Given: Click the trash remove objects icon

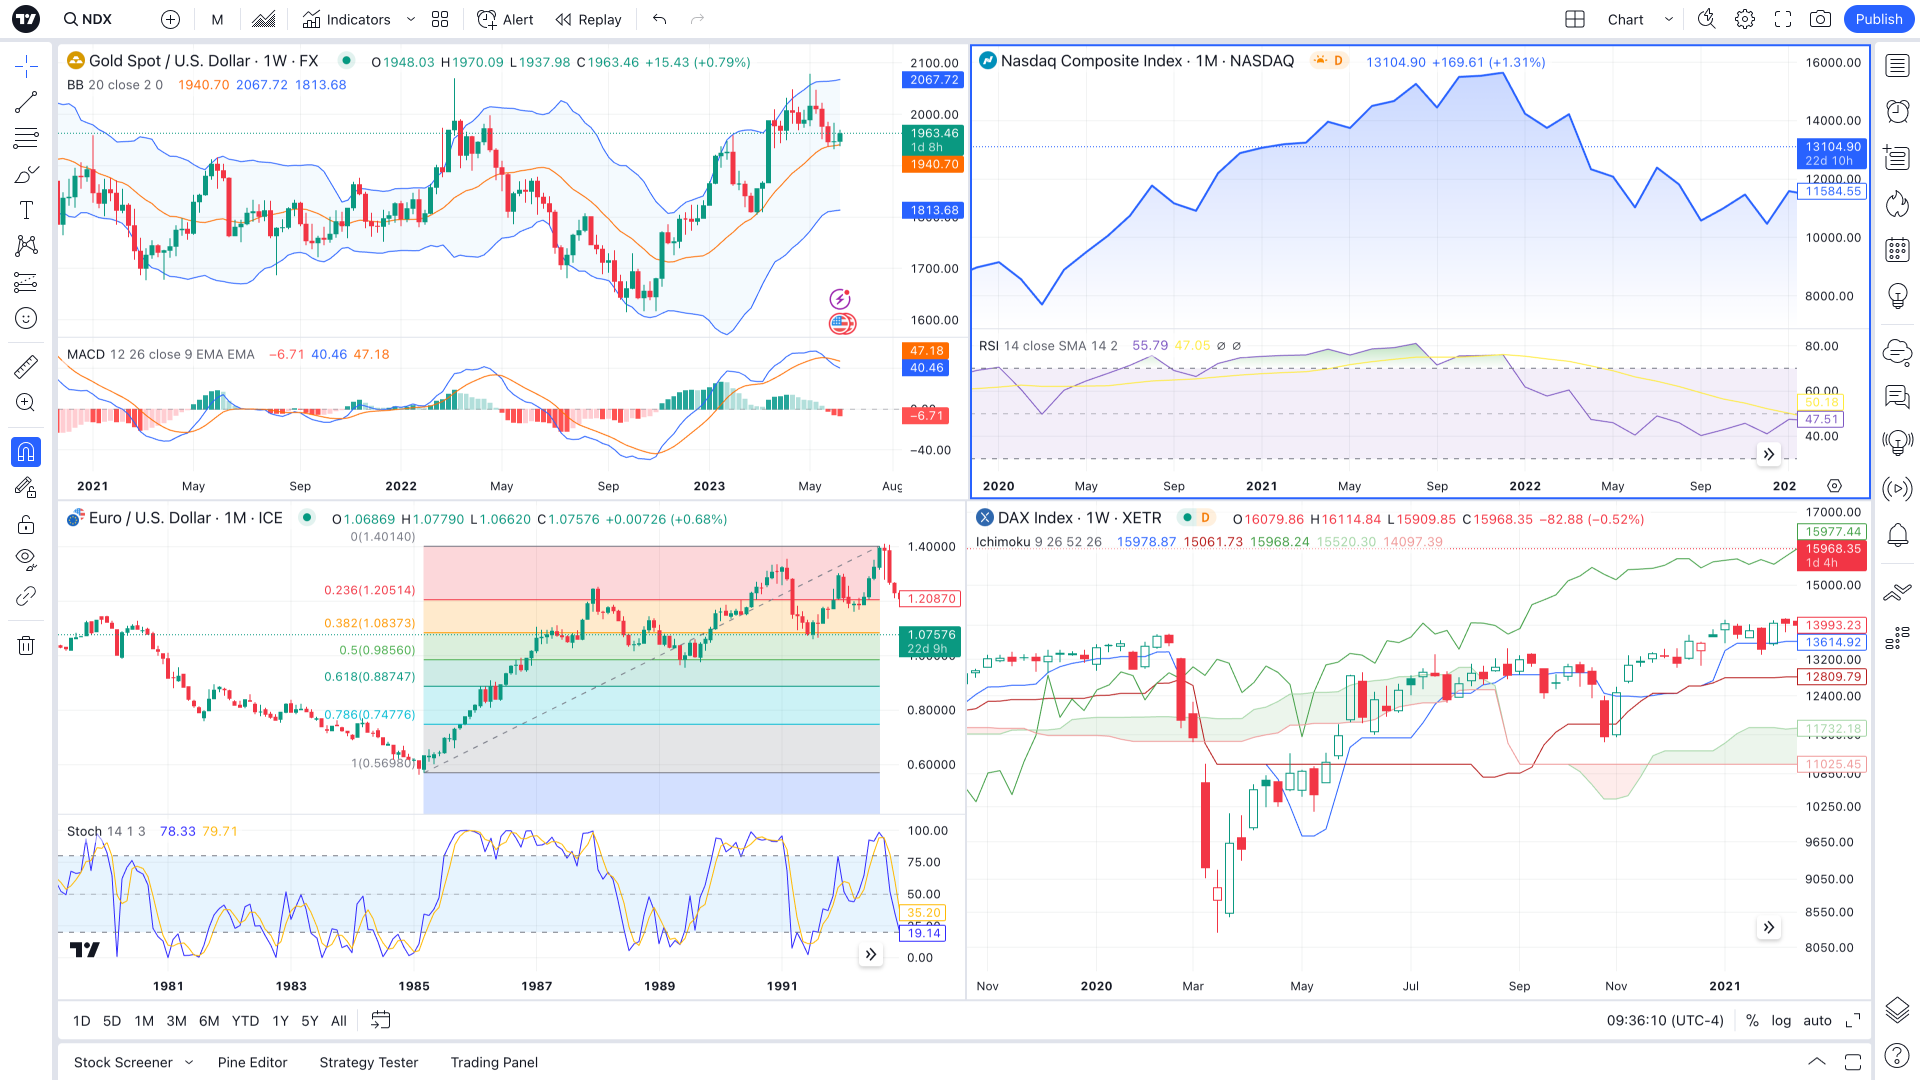Looking at the screenshot, I should (x=26, y=645).
